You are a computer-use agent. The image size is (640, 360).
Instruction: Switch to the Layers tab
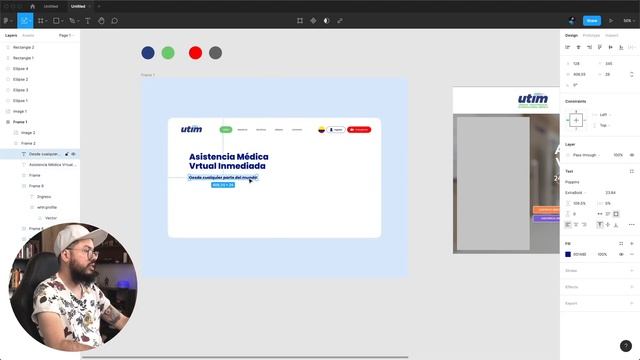pos(11,36)
